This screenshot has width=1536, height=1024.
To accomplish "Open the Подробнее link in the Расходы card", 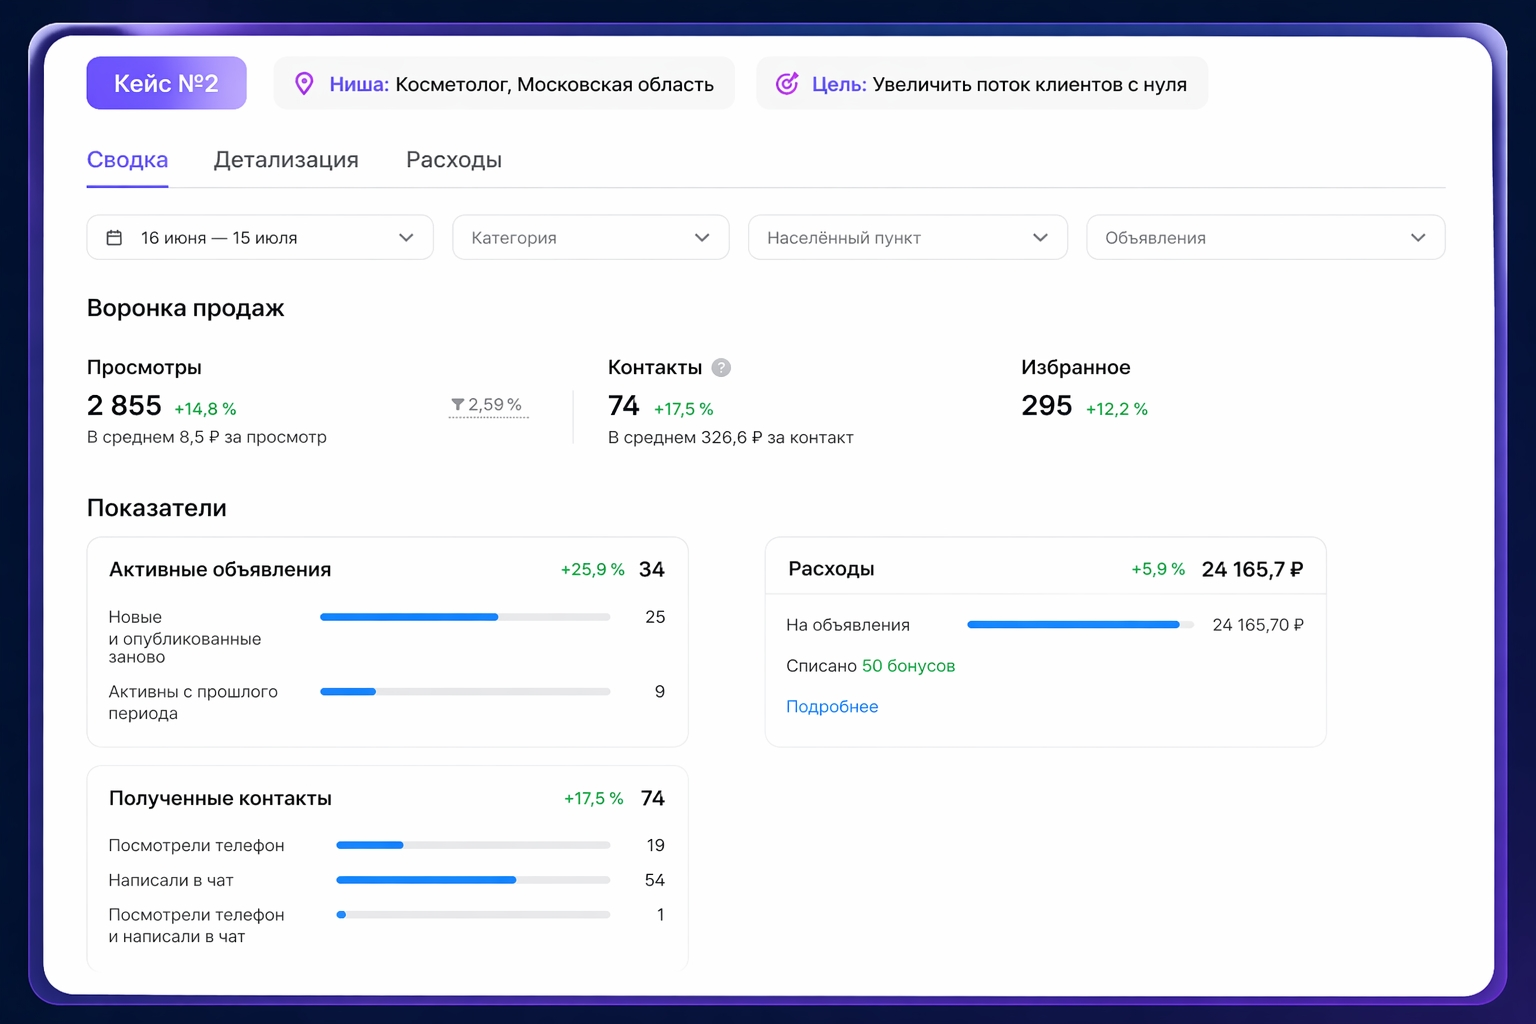I will pos(832,707).
